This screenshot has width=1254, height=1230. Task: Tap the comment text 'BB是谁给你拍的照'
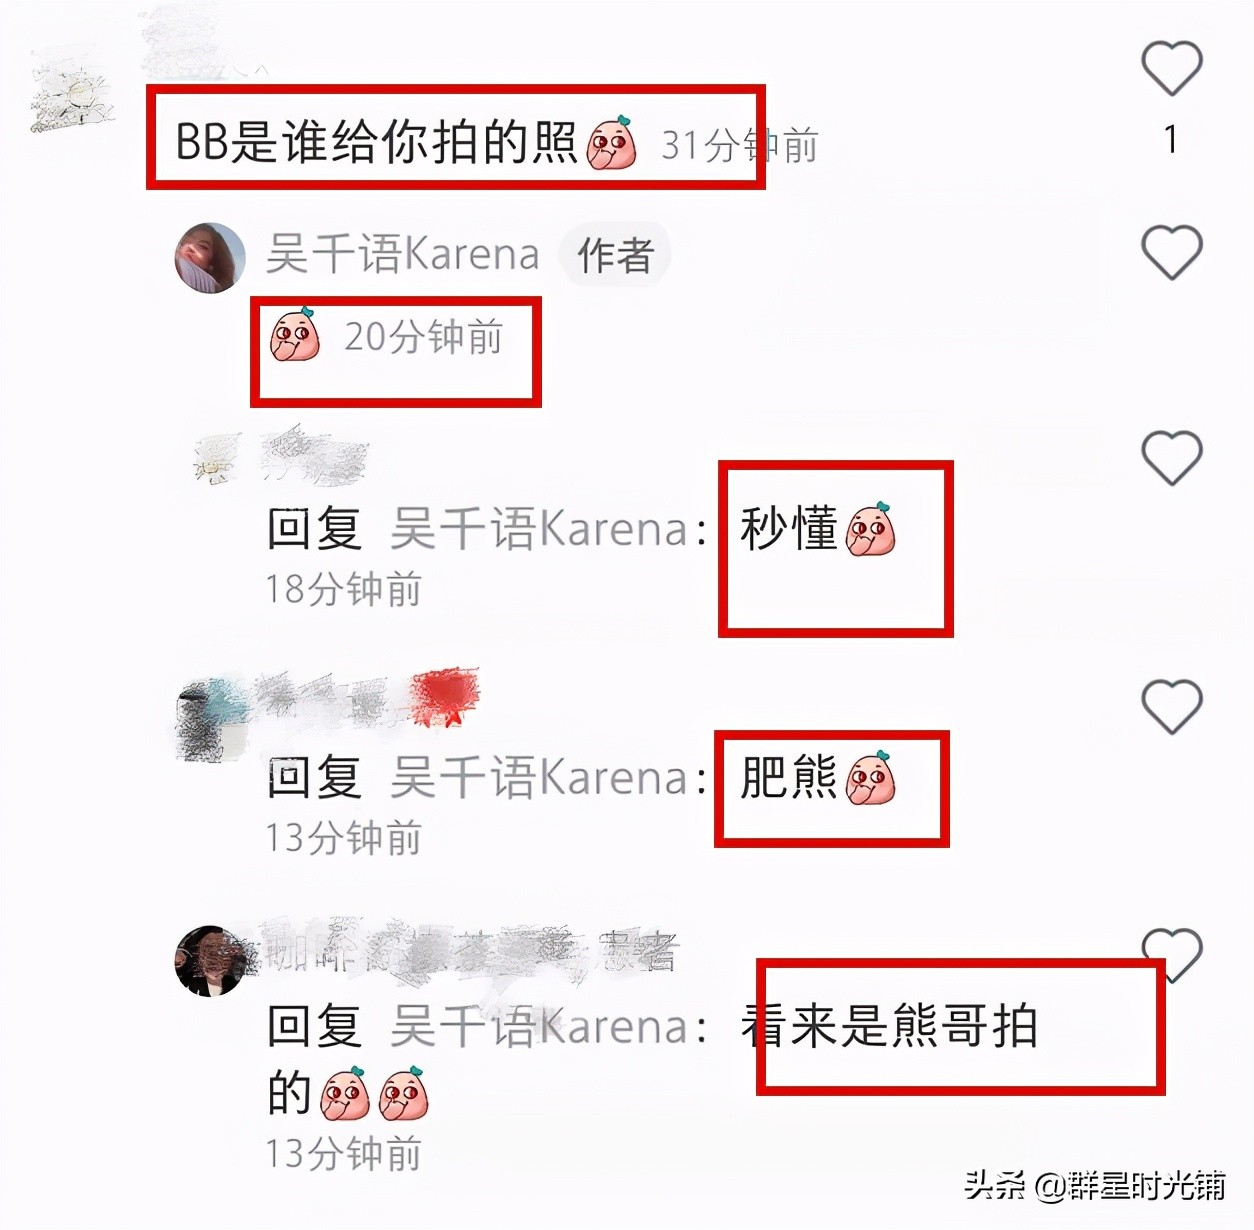[x=376, y=142]
